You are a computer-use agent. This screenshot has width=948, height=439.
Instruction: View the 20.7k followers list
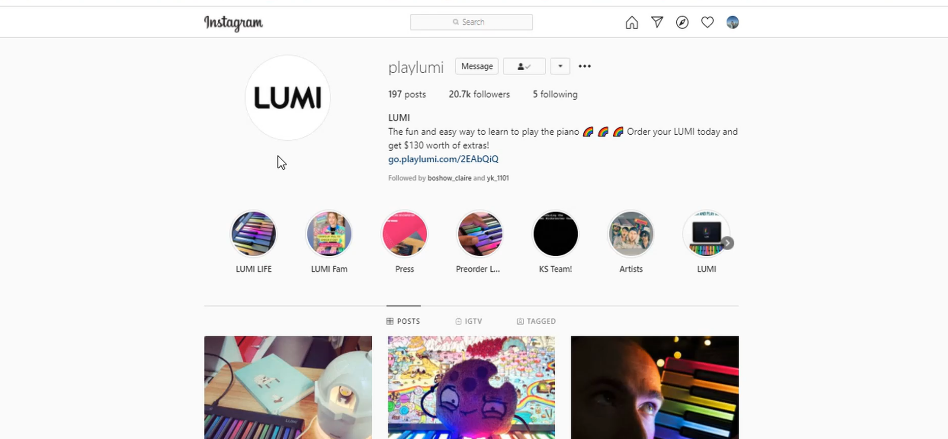pyautogui.click(x=479, y=94)
